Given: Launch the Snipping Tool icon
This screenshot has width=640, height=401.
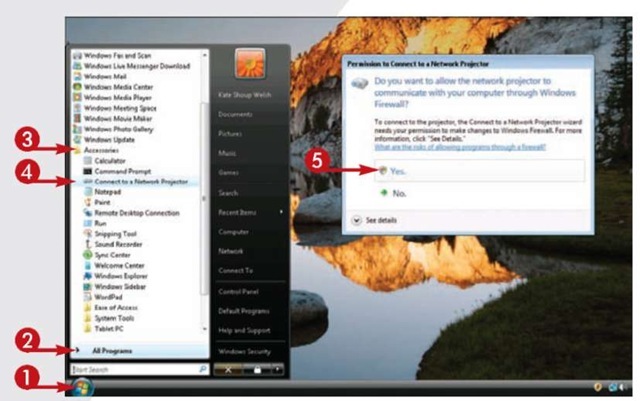Looking at the screenshot, I should (87, 234).
